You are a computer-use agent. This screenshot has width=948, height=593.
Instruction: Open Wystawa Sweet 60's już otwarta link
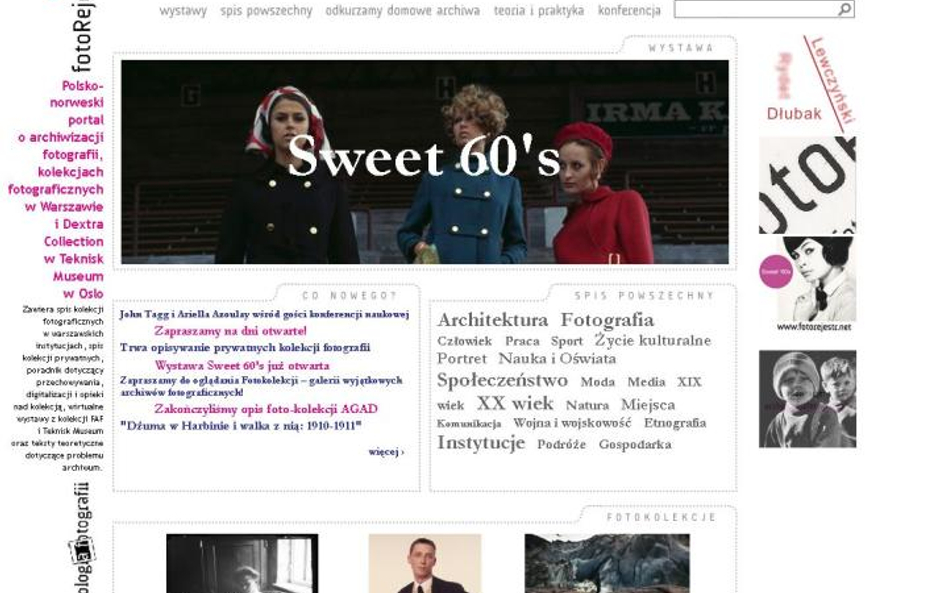click(x=242, y=366)
